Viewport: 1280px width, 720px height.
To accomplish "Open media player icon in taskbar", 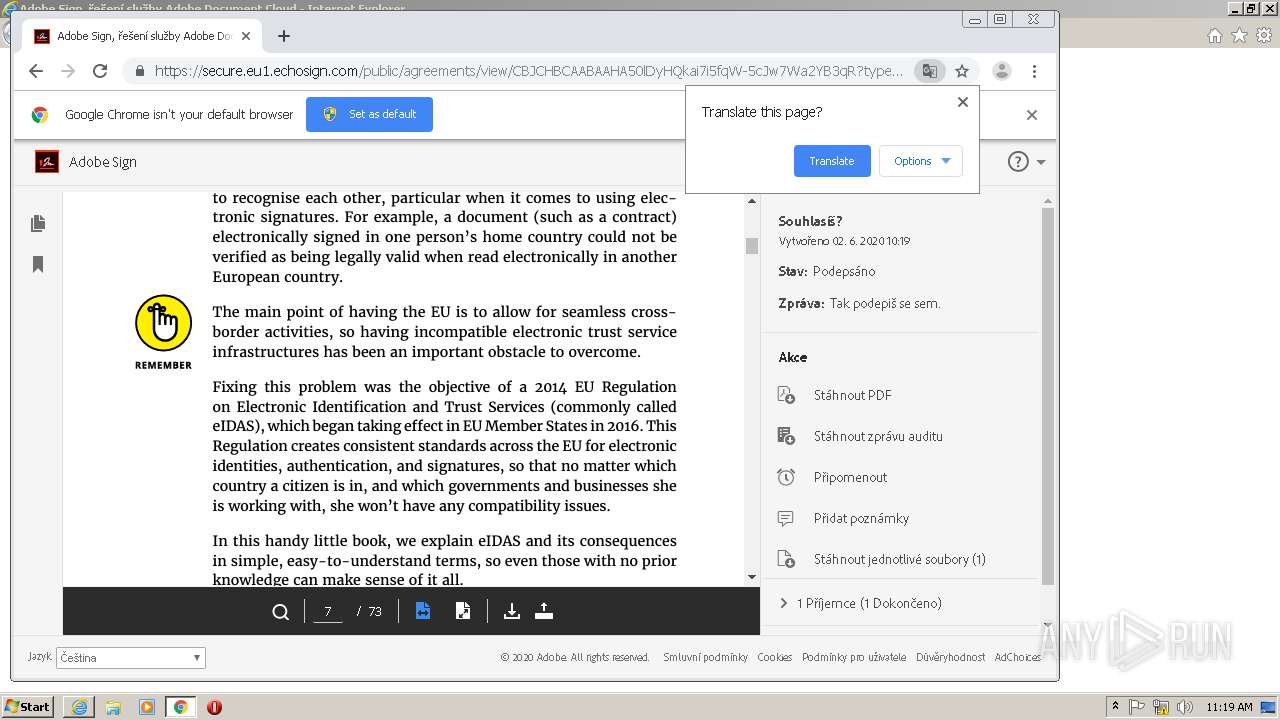I will [147, 707].
